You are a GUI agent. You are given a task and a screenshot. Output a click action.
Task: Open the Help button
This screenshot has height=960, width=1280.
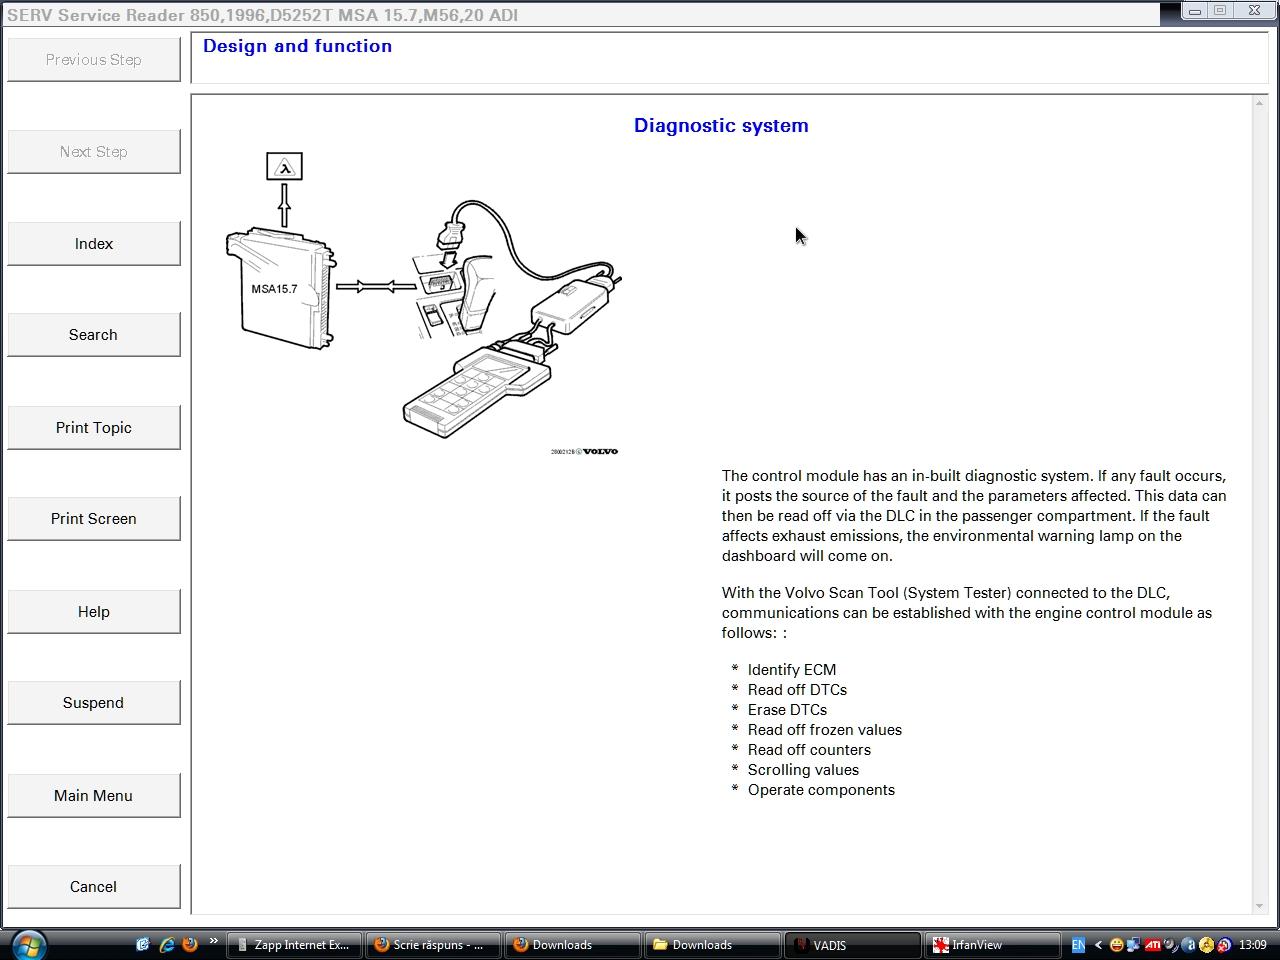tap(93, 612)
